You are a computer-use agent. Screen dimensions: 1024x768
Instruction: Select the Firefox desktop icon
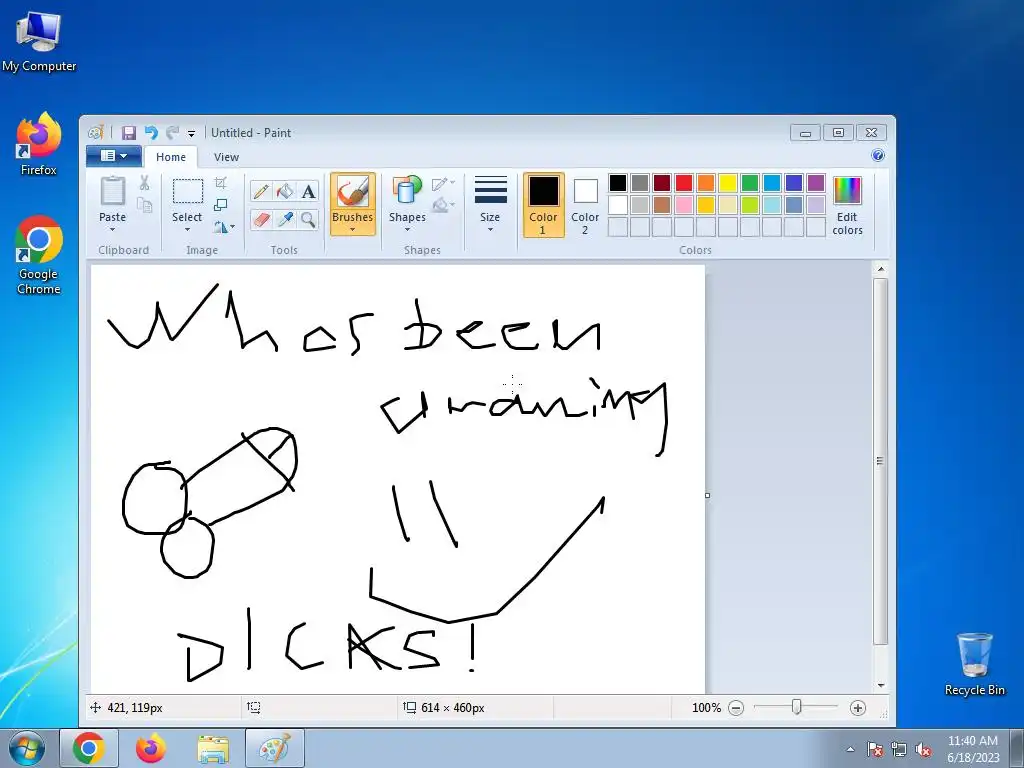[x=39, y=144]
